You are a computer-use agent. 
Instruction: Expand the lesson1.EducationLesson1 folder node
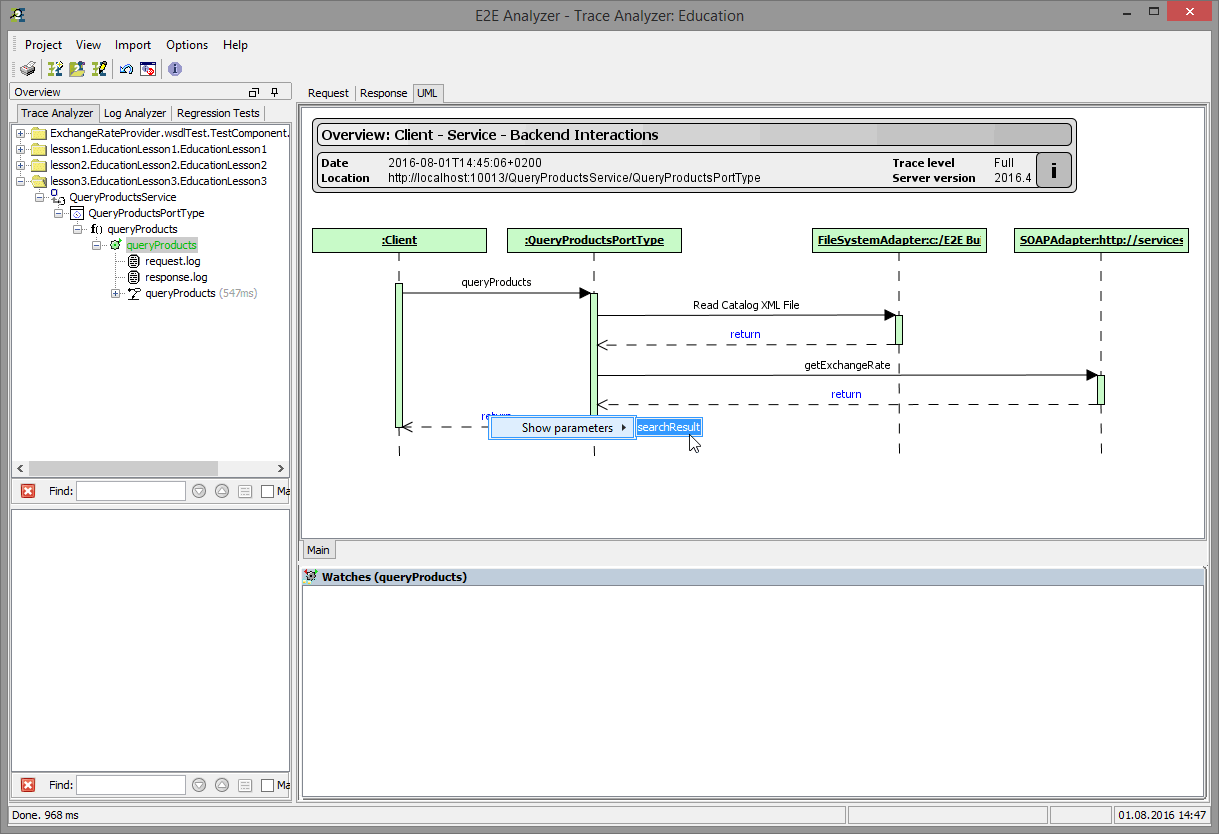(20, 149)
